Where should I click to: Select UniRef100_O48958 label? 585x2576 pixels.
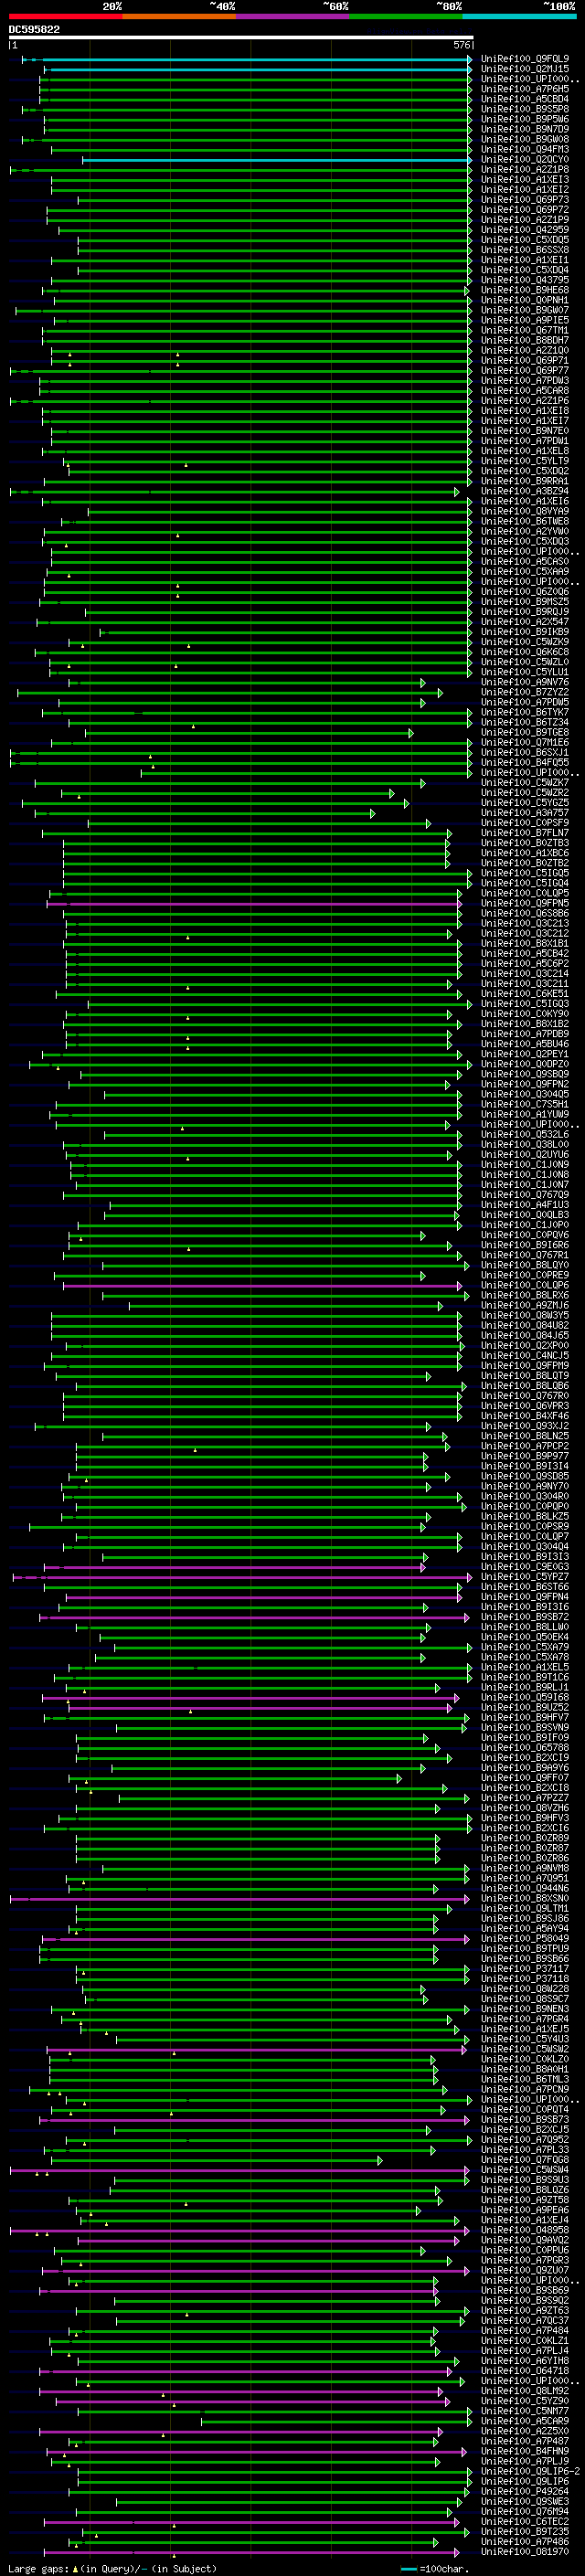tap(525, 2229)
